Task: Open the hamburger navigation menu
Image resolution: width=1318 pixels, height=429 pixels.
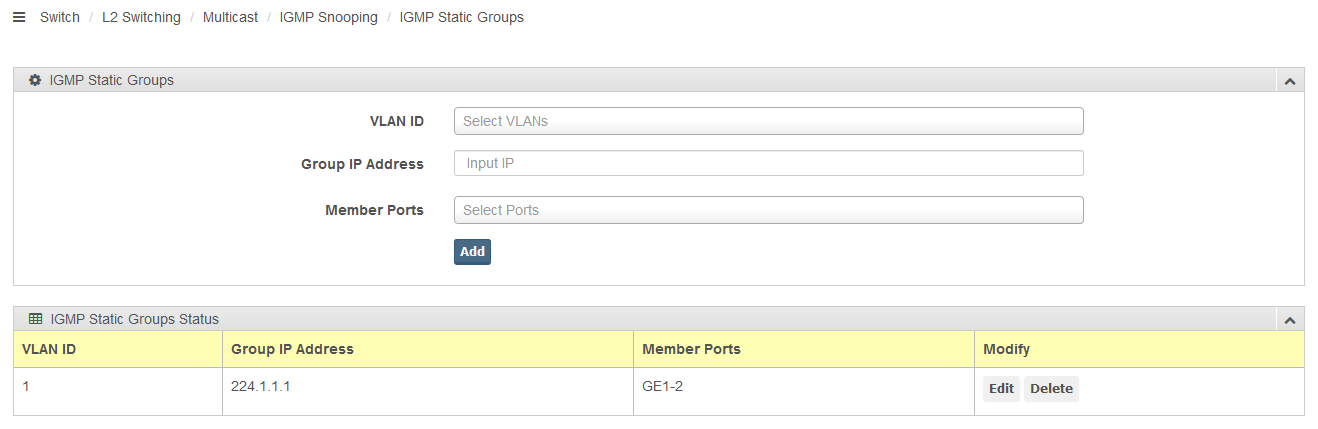Action: [18, 18]
